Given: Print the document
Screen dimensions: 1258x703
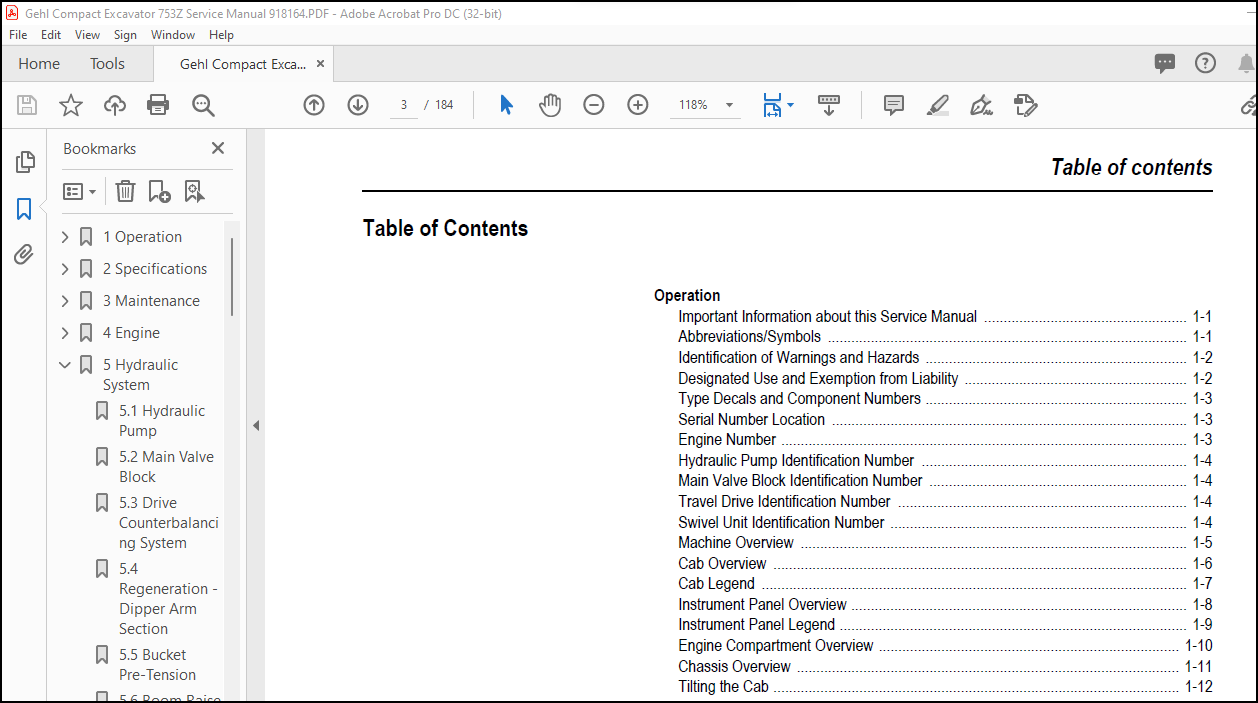Looking at the screenshot, I should (158, 105).
